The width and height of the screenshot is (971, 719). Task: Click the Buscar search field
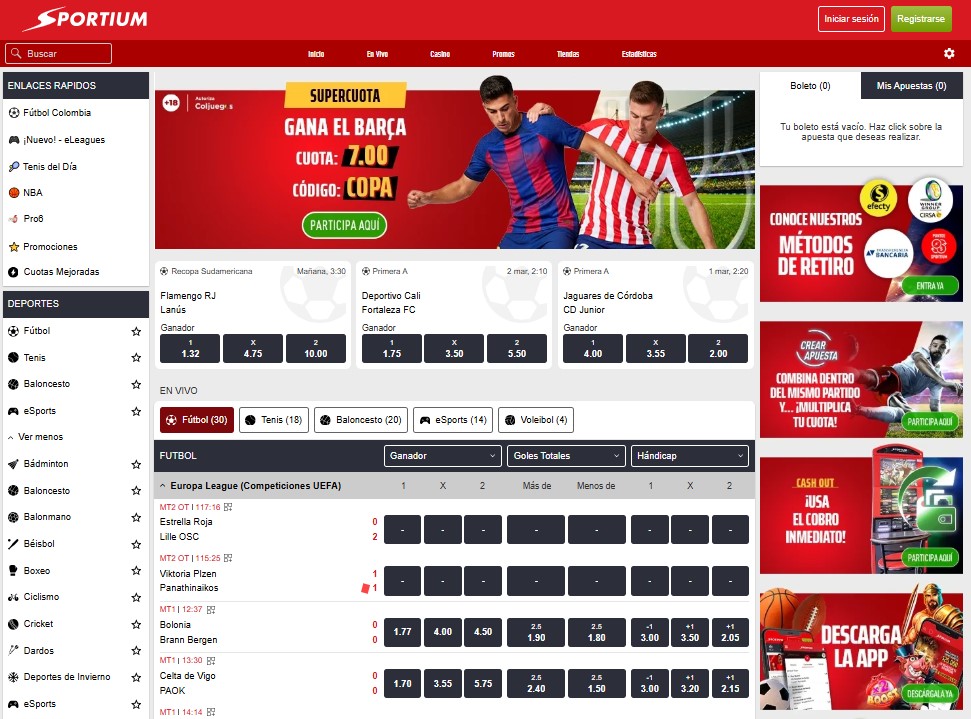pos(59,54)
